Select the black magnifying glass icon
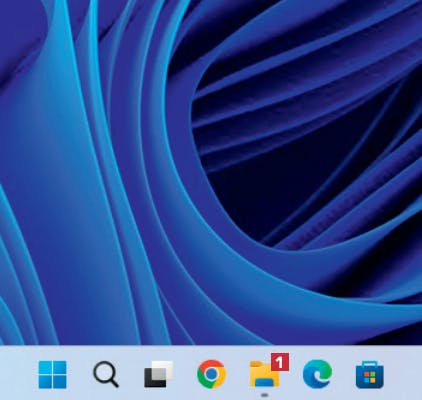This screenshot has height=400, width=422. coord(106,374)
